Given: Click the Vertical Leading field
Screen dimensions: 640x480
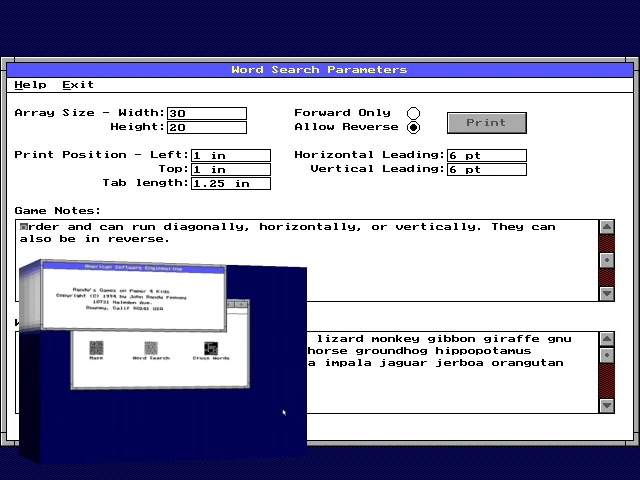Looking at the screenshot, I should (x=487, y=169).
